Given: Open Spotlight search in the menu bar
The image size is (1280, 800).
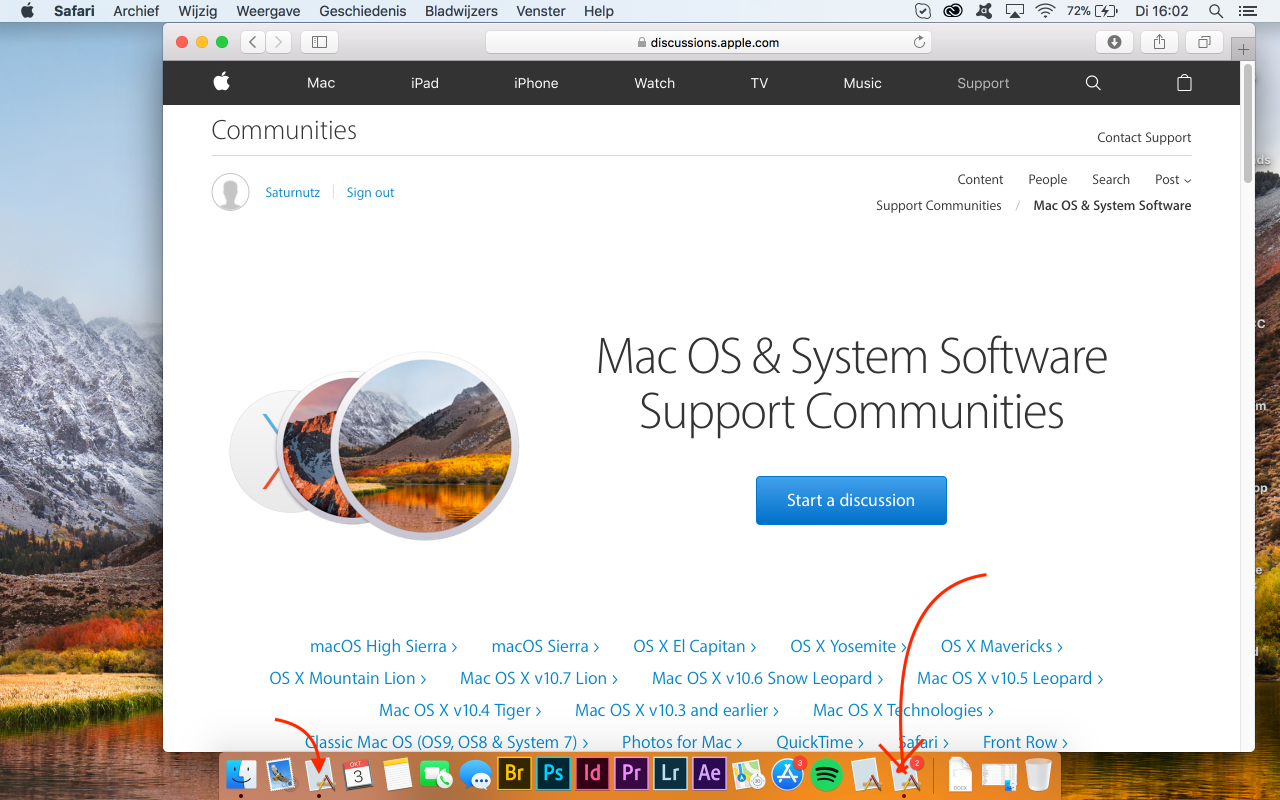Looking at the screenshot, I should 1216,11.
